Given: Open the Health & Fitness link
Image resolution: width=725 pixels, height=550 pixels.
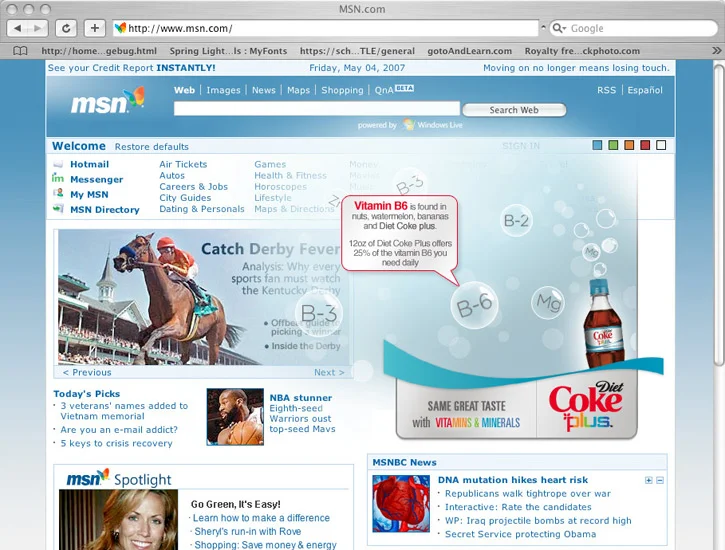Looking at the screenshot, I should point(290,176).
